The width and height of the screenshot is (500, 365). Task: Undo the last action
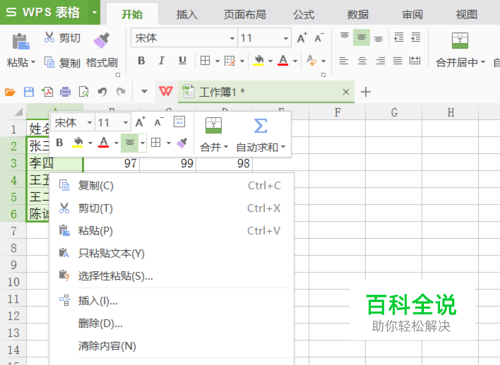[102, 92]
